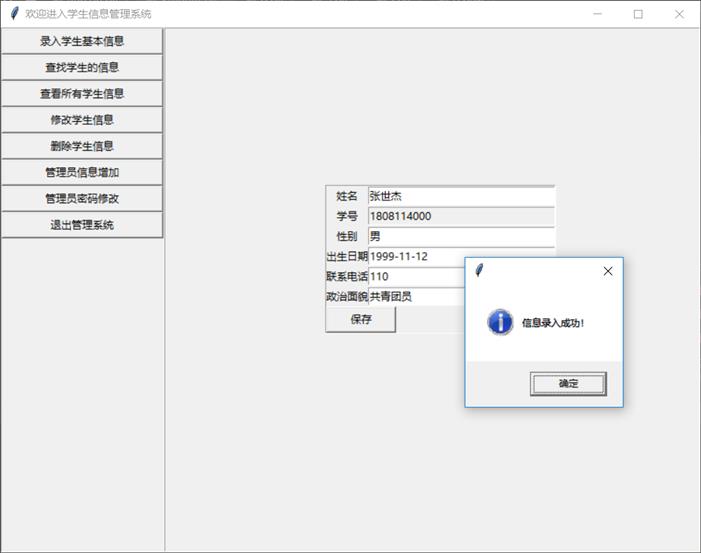Open 录入学生基本信息 from the sidebar

coord(82,41)
